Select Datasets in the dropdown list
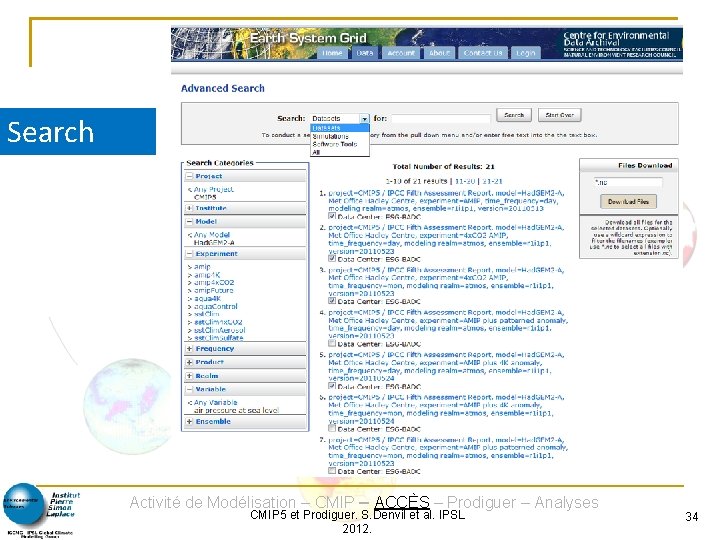 tap(340, 128)
